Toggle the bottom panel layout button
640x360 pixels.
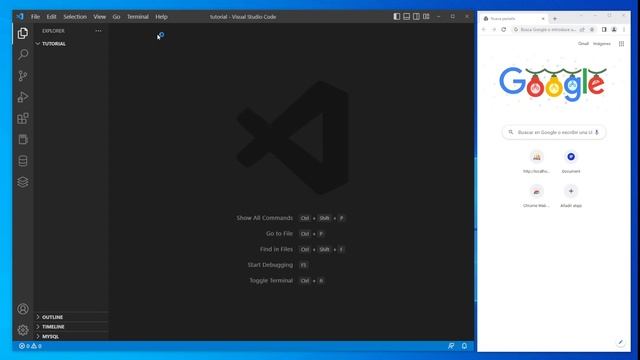[407, 16]
